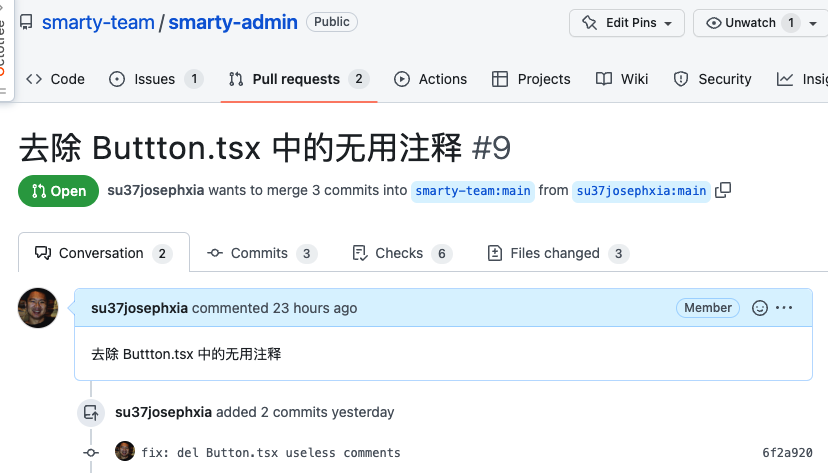The height and width of the screenshot is (473, 828).
Task: Click the repository icon beside smarty-team
Action: 26,22
